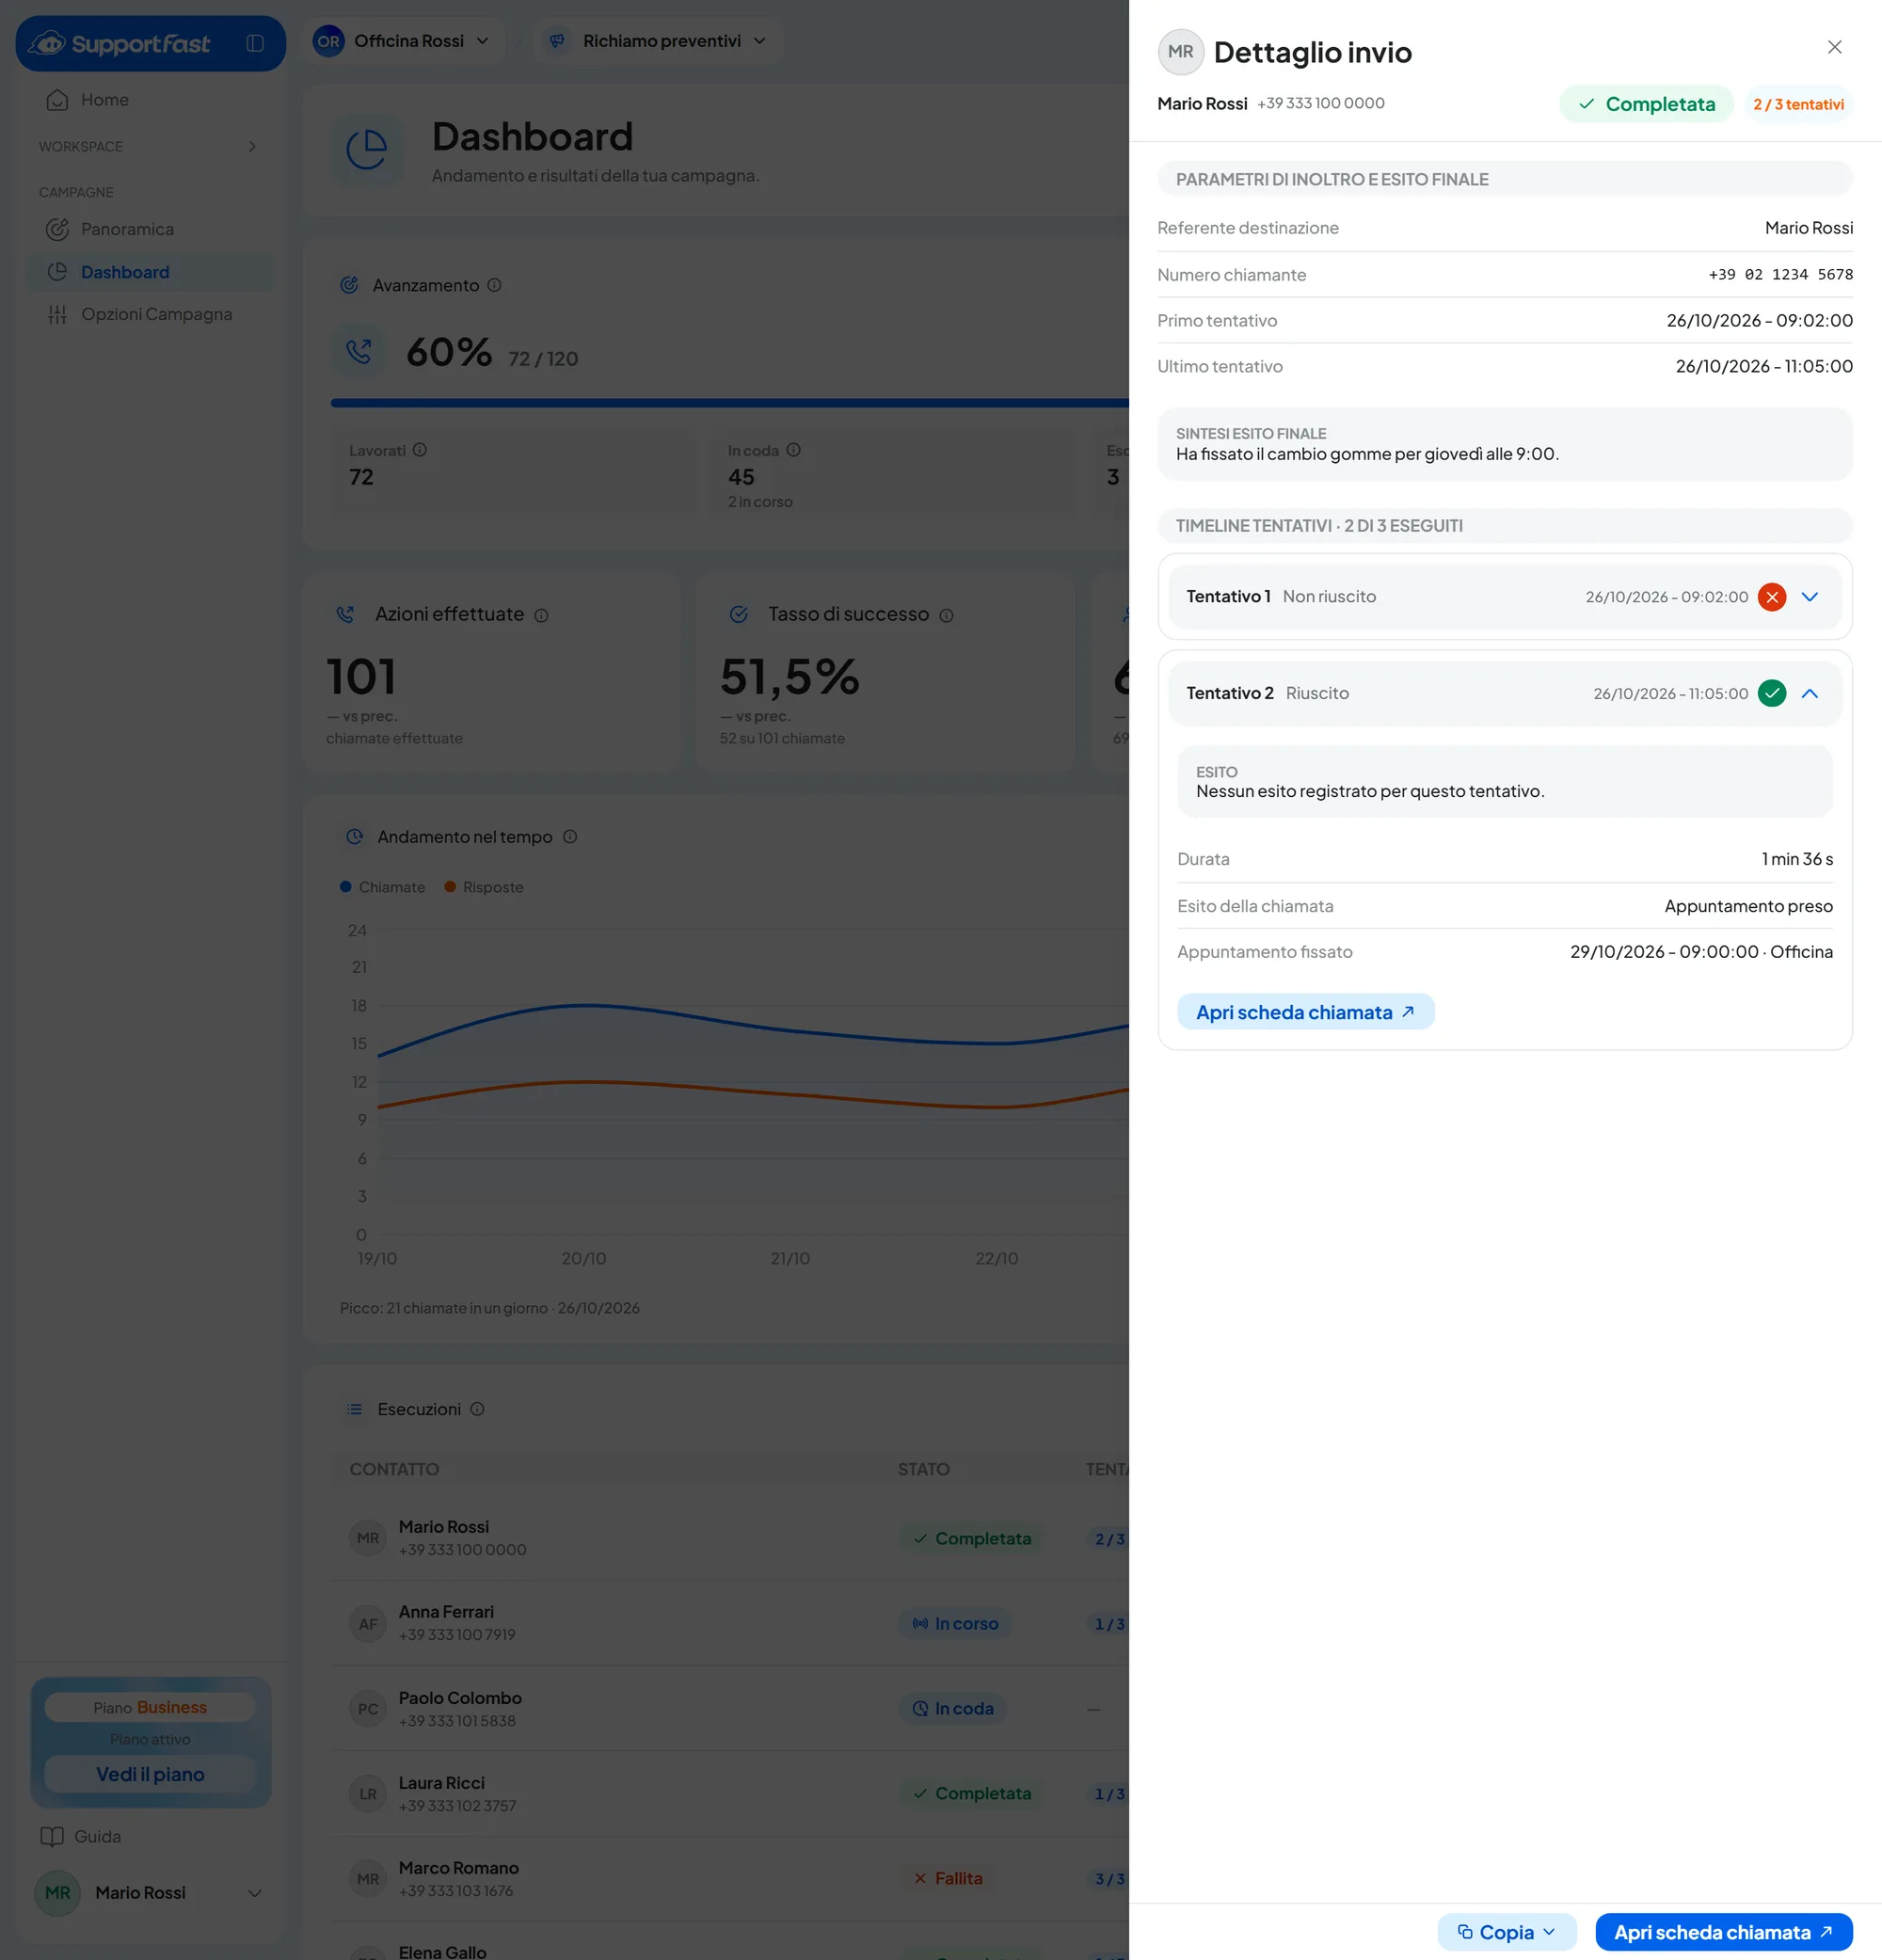Image resolution: width=1882 pixels, height=1960 pixels.
Task: Click the large Dashboard header chart icon
Action: 367,150
